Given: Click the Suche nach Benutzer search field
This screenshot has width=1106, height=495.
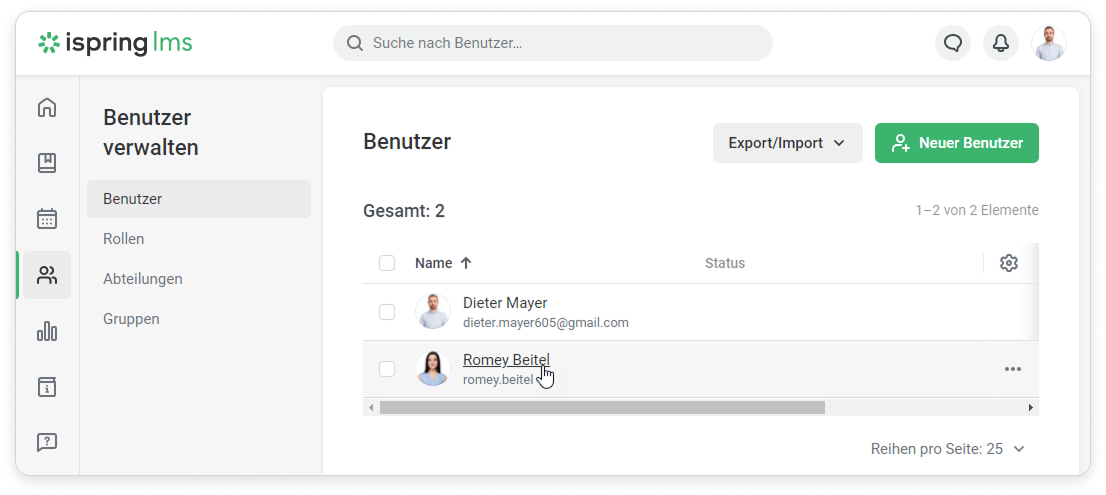Looking at the screenshot, I should point(552,43).
